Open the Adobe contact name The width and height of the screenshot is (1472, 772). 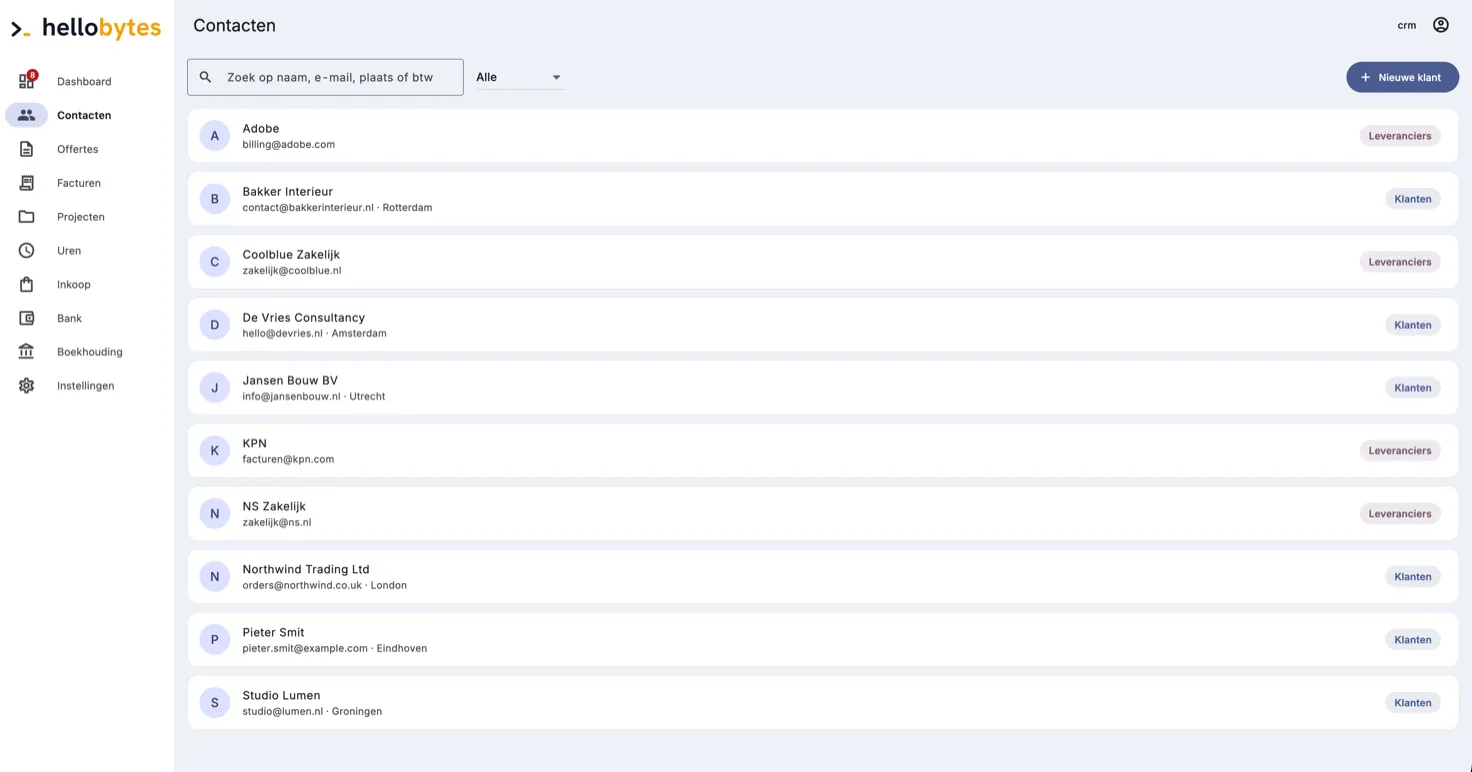point(261,129)
